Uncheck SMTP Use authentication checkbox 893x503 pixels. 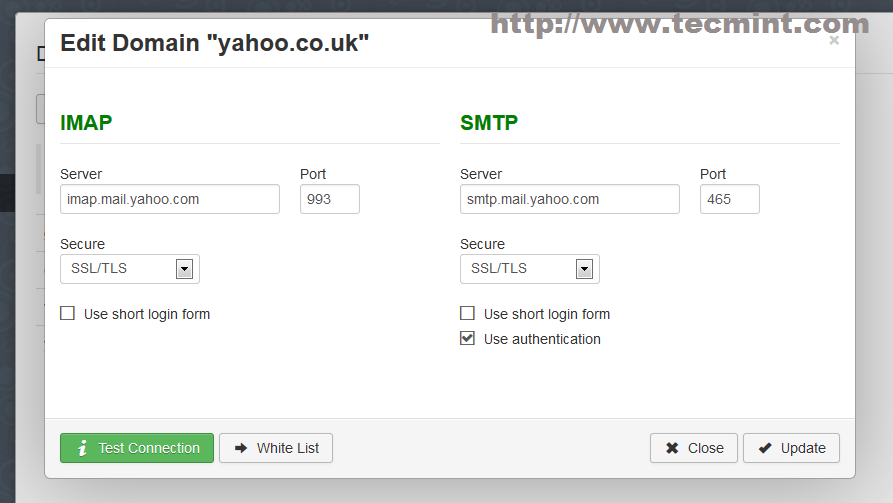(468, 339)
